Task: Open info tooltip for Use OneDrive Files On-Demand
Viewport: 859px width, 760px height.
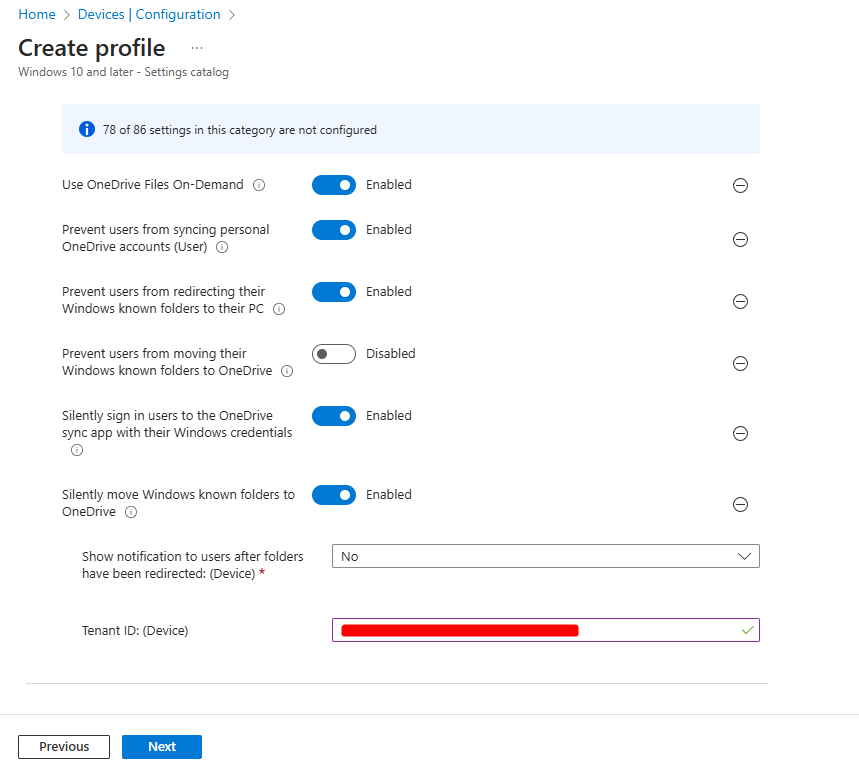Action: click(x=259, y=185)
